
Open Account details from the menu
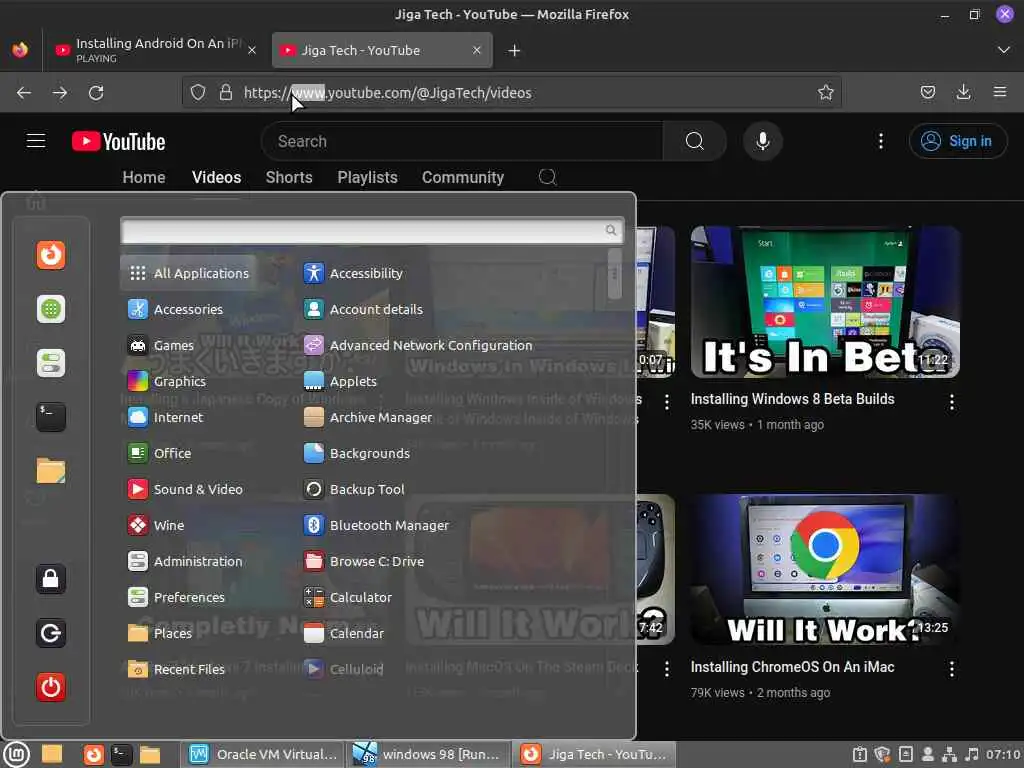(363, 309)
